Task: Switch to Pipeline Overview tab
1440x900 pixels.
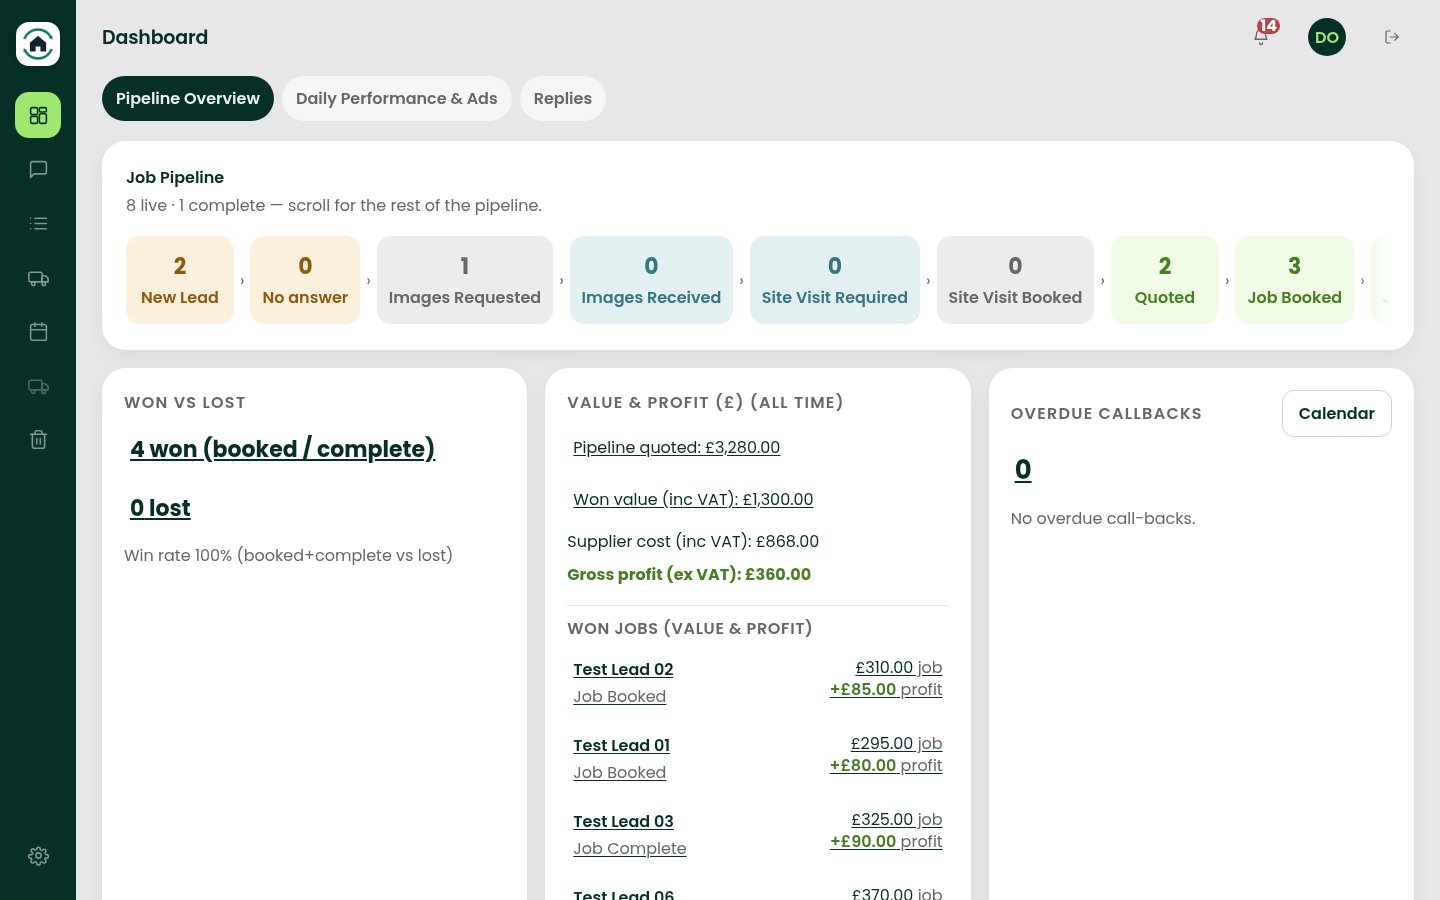Action: (x=188, y=98)
